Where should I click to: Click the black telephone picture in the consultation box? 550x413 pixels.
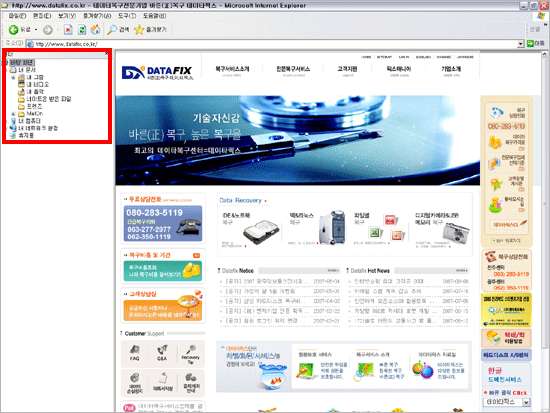[x=189, y=227]
